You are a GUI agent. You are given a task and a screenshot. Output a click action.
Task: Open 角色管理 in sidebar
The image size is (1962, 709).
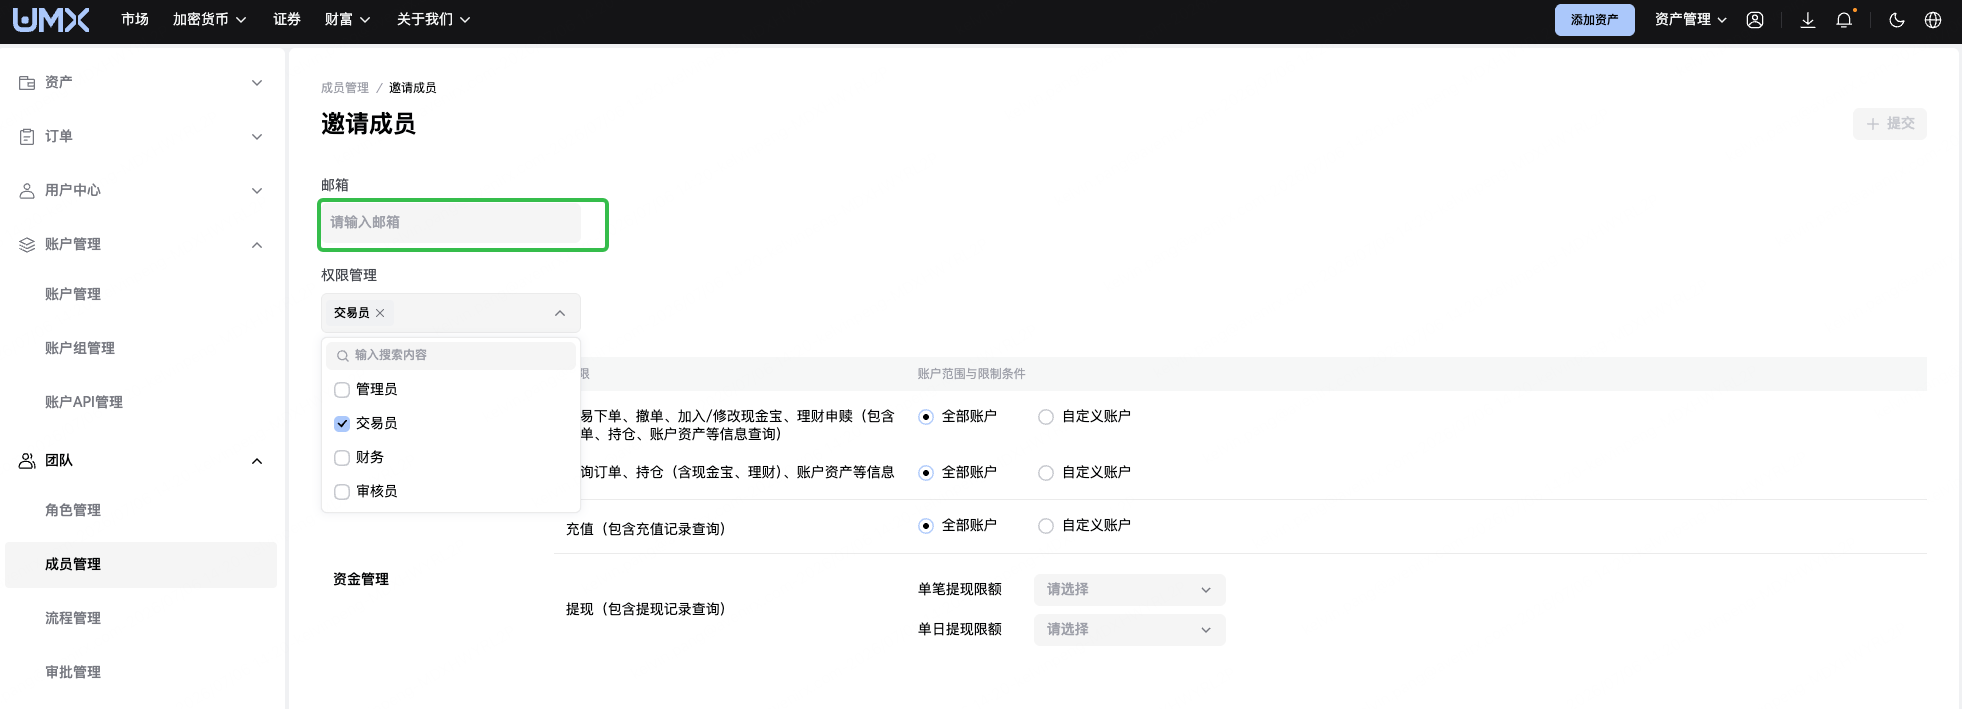(x=73, y=510)
